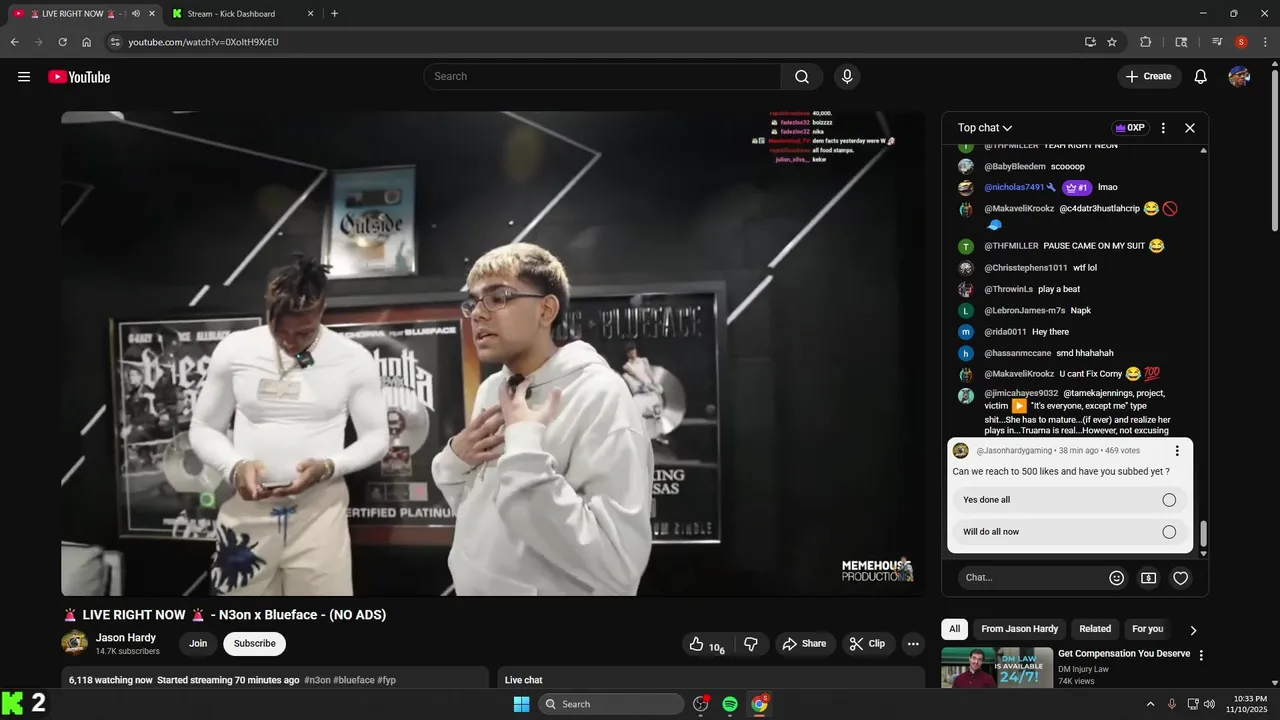The image size is (1280, 720).
Task: Show hidden system tray icons
Action: click(1150, 704)
